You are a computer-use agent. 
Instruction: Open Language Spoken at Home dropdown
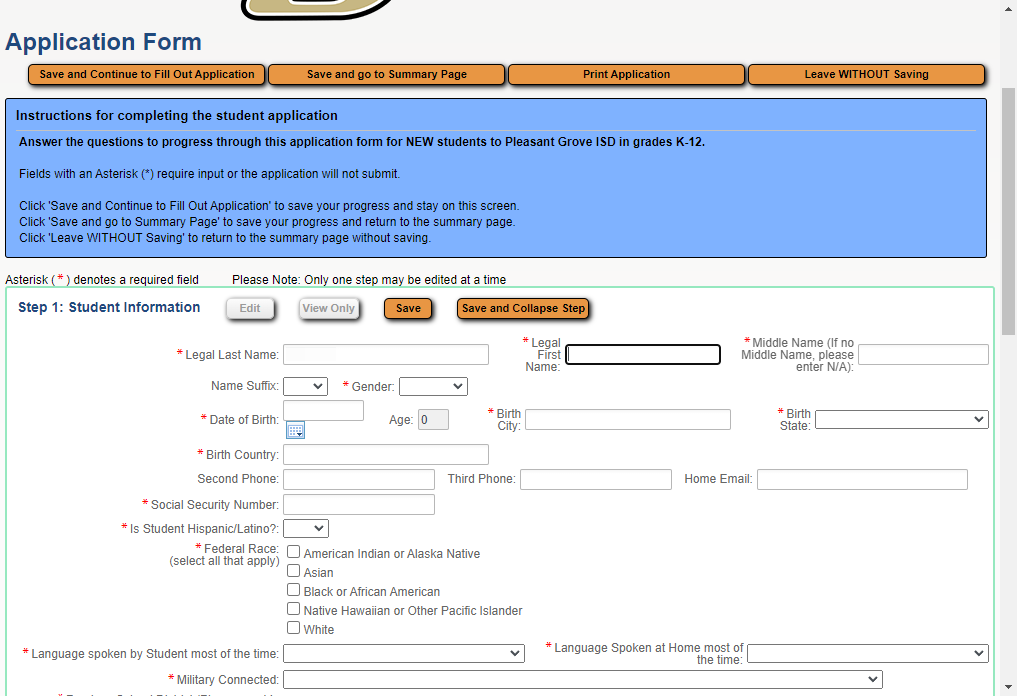click(x=868, y=653)
